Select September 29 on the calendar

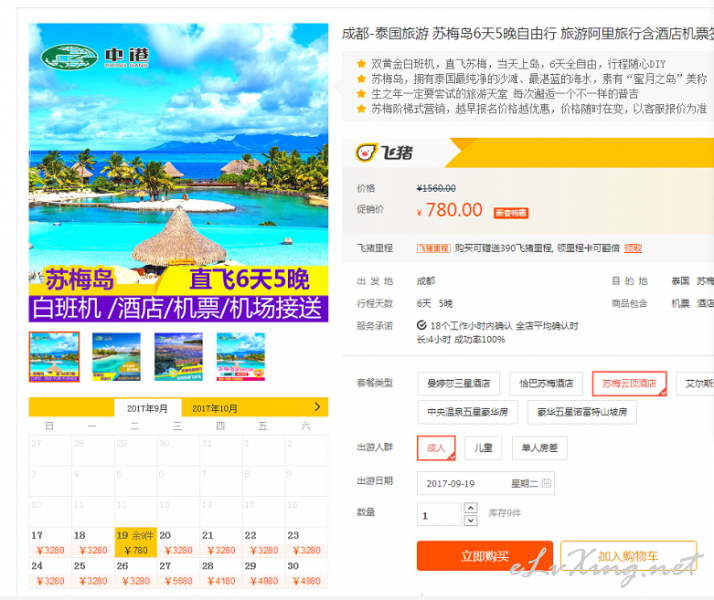[264, 573]
